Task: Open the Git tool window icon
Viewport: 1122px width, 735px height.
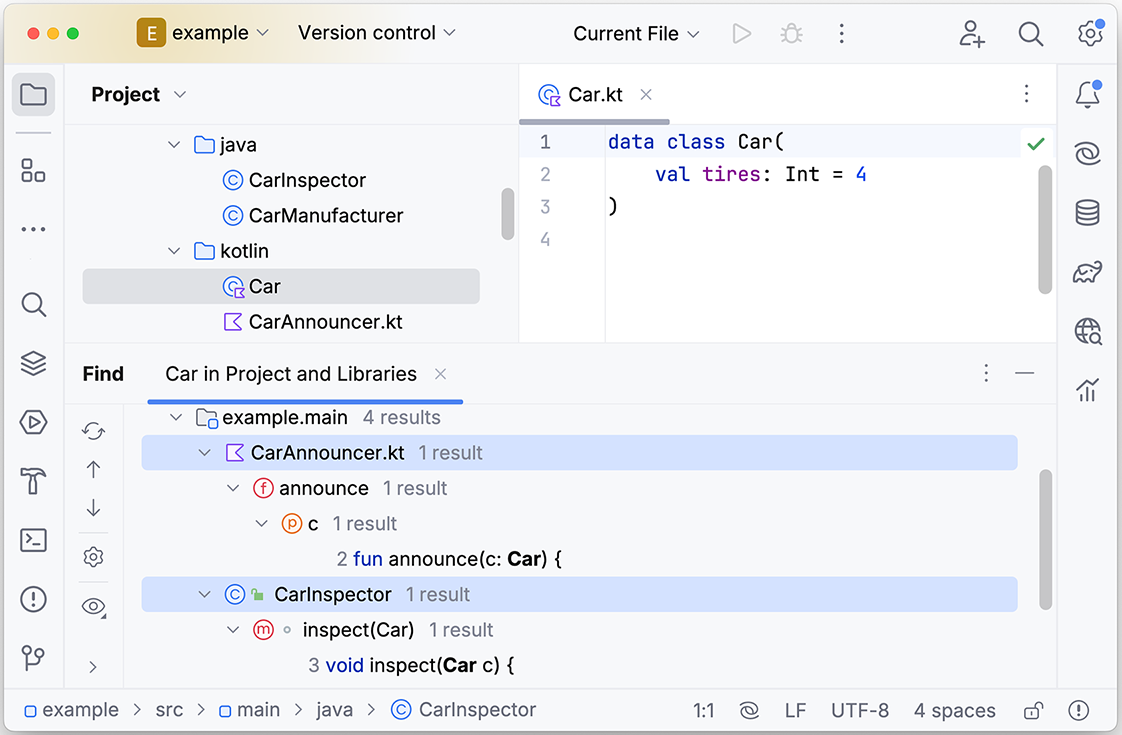Action: (x=33, y=657)
